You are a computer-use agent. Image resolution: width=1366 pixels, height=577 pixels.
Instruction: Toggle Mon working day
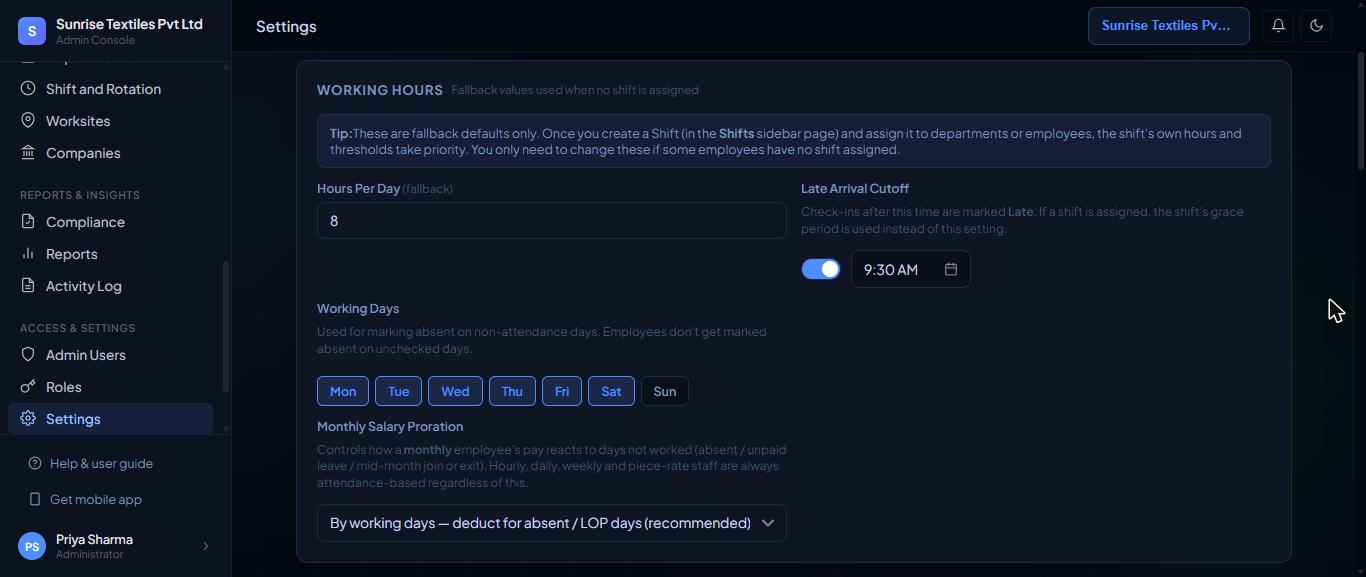click(343, 391)
